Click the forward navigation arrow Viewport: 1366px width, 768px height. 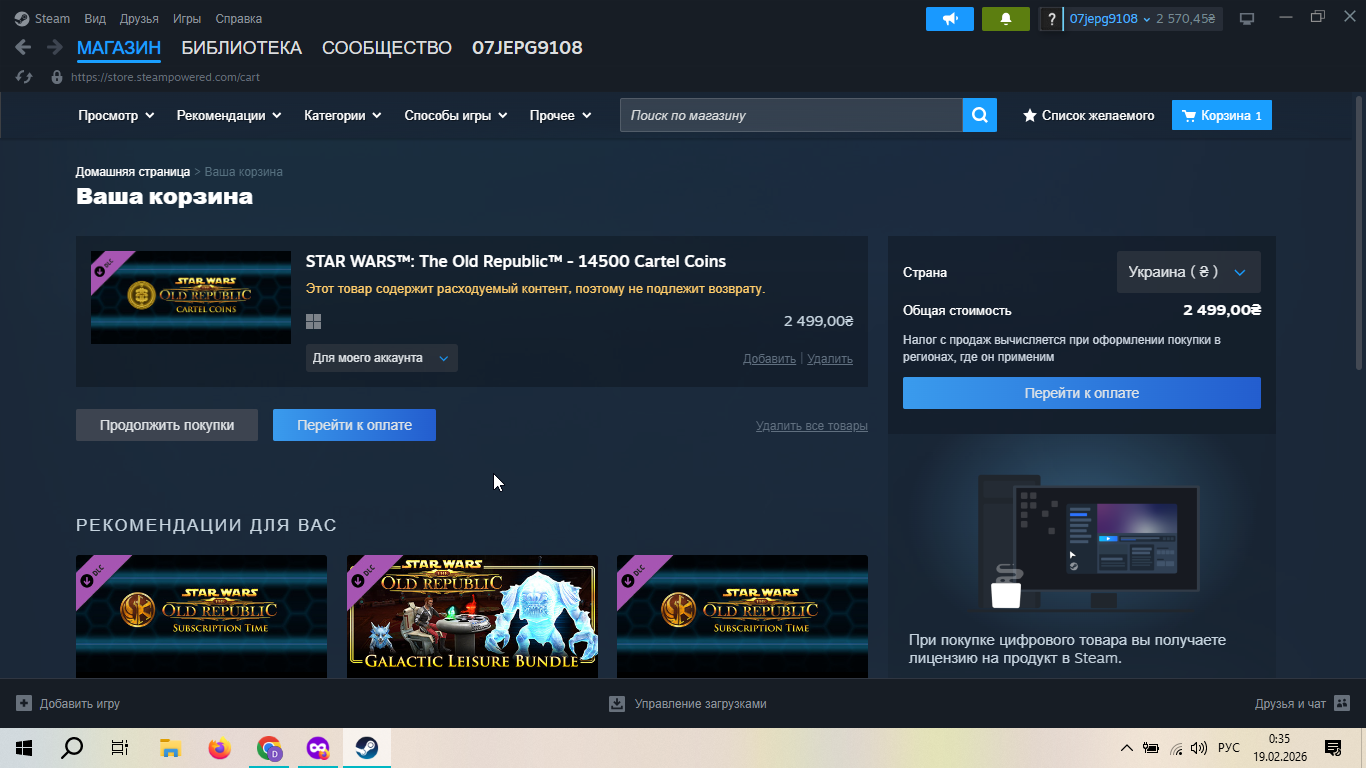54,47
